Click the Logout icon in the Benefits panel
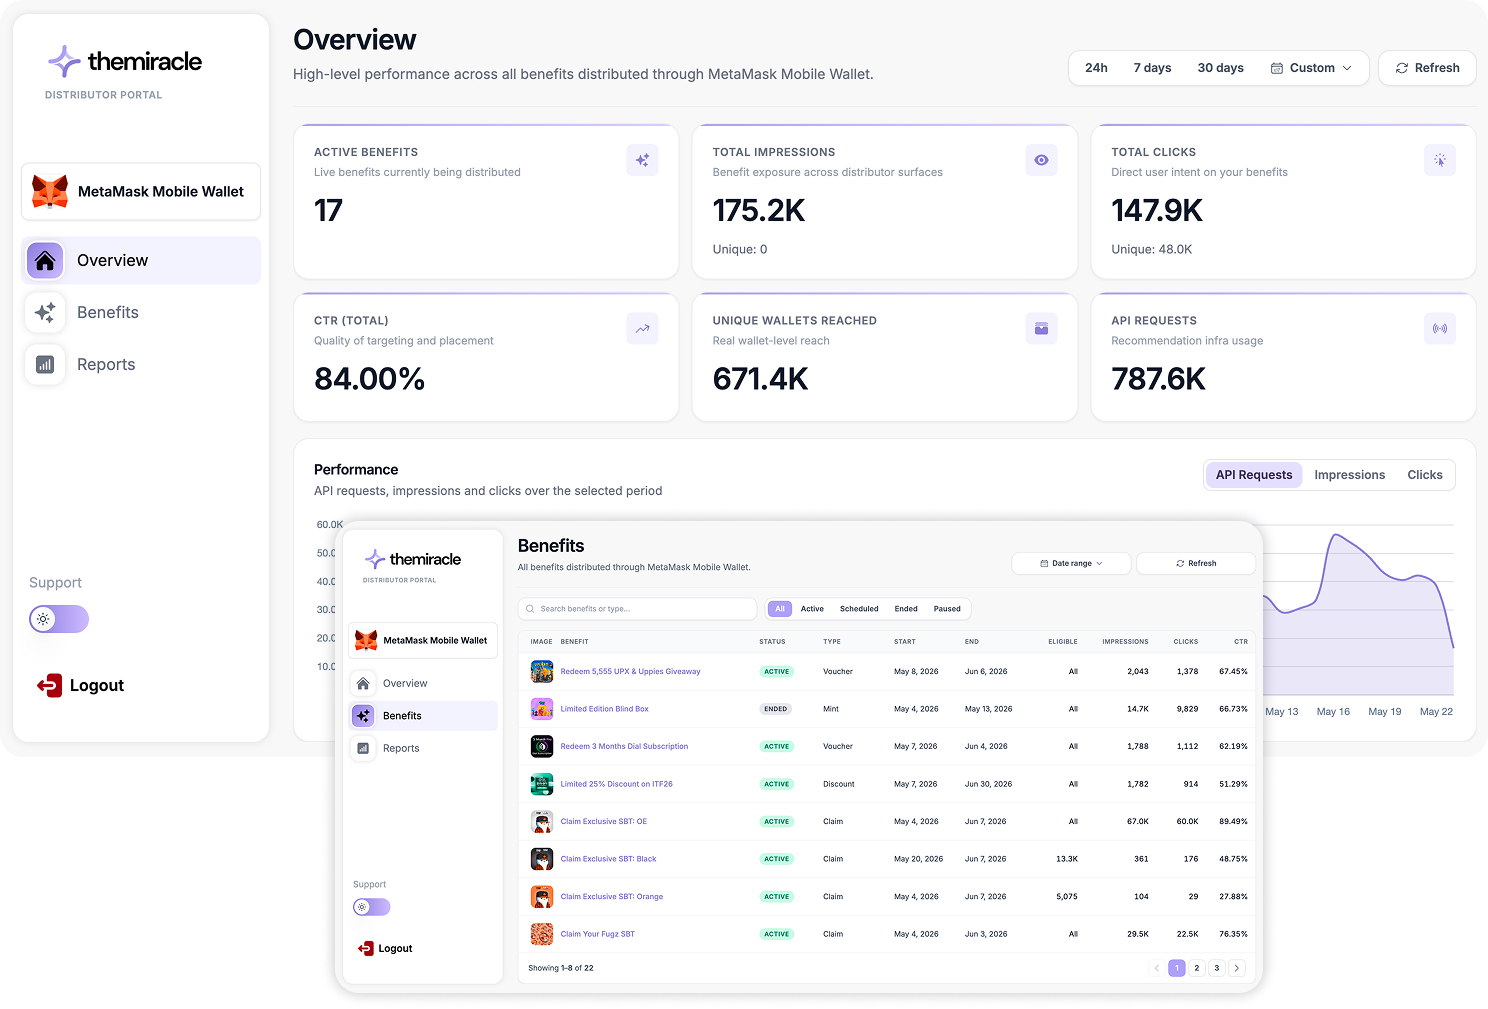 [x=366, y=948]
